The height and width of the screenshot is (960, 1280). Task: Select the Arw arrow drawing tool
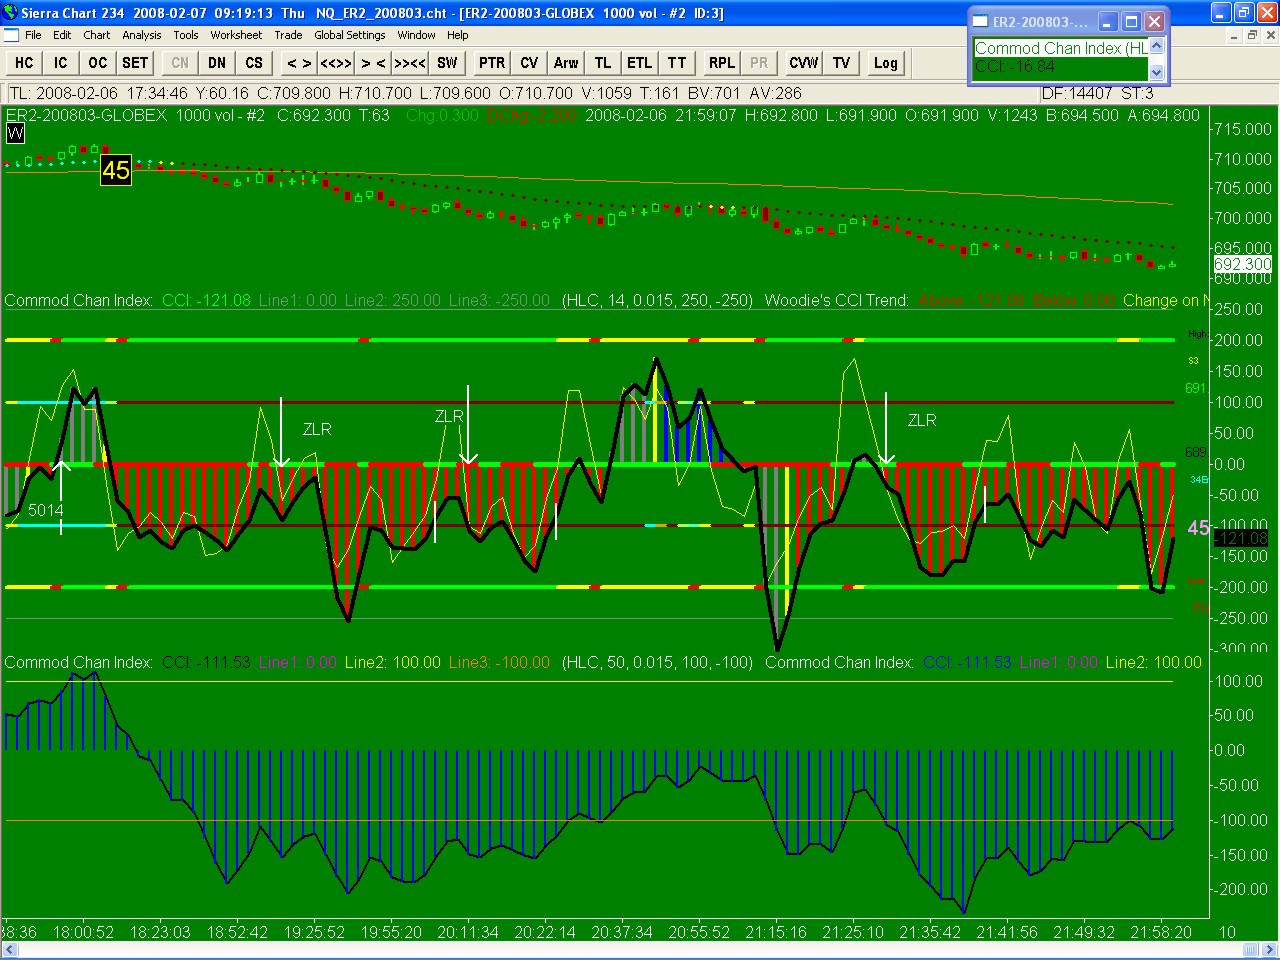coord(566,63)
